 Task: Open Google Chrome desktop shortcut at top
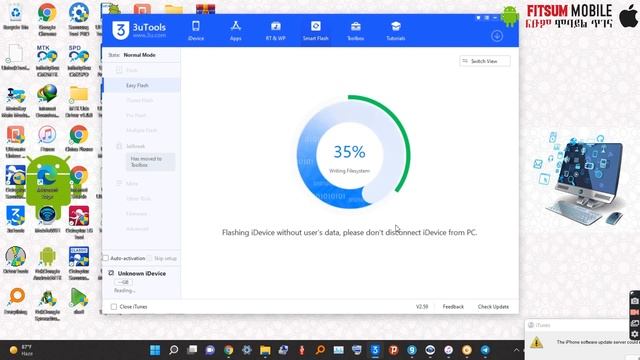[47, 18]
